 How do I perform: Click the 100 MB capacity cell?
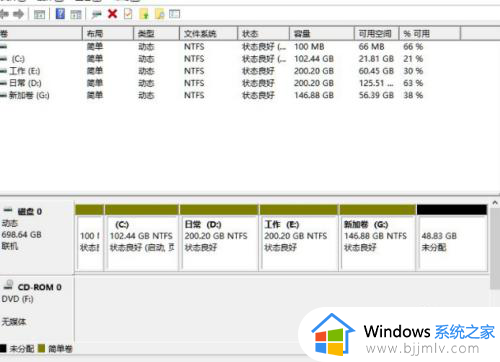309,47
